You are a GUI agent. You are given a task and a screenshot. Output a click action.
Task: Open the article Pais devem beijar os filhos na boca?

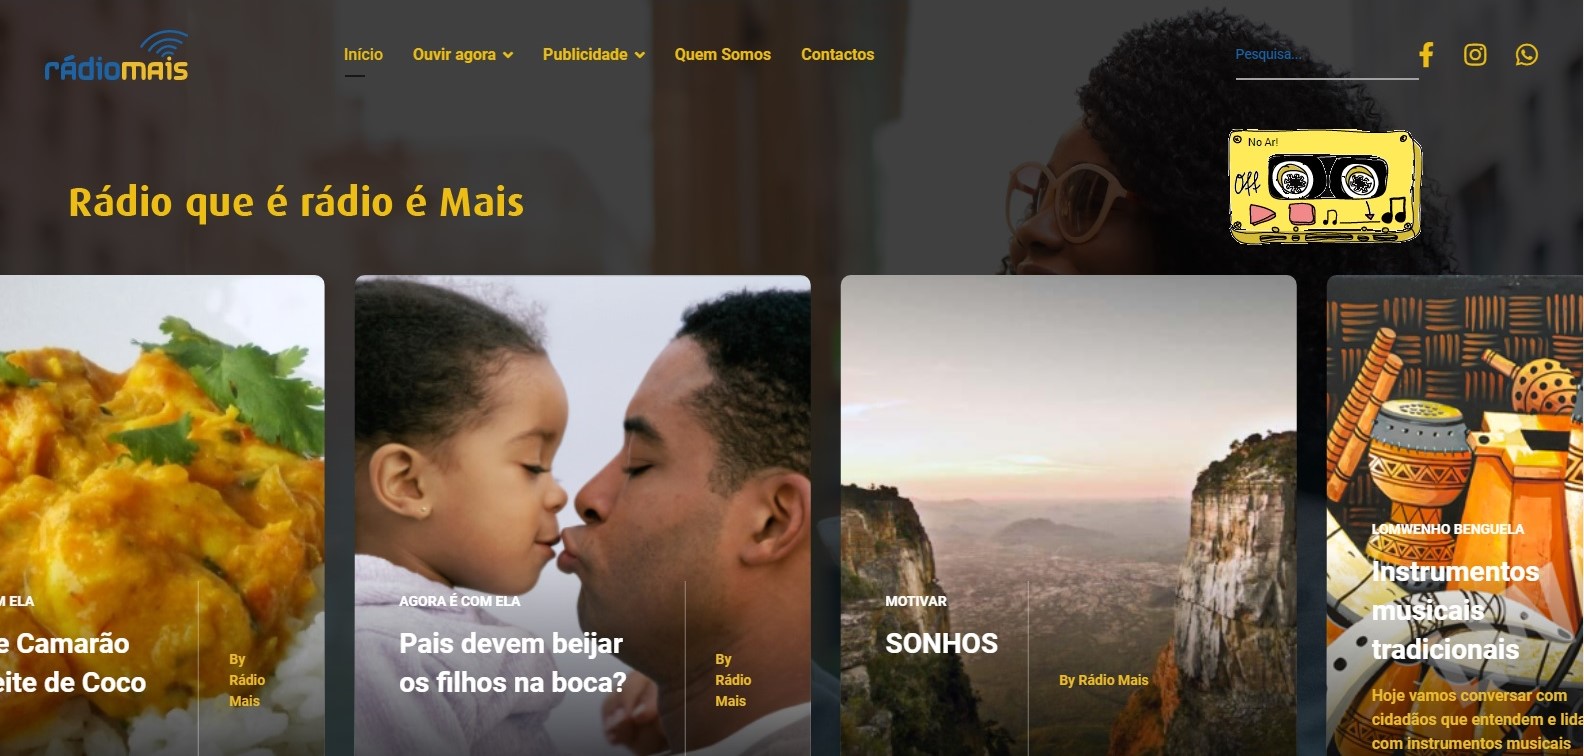click(x=512, y=662)
